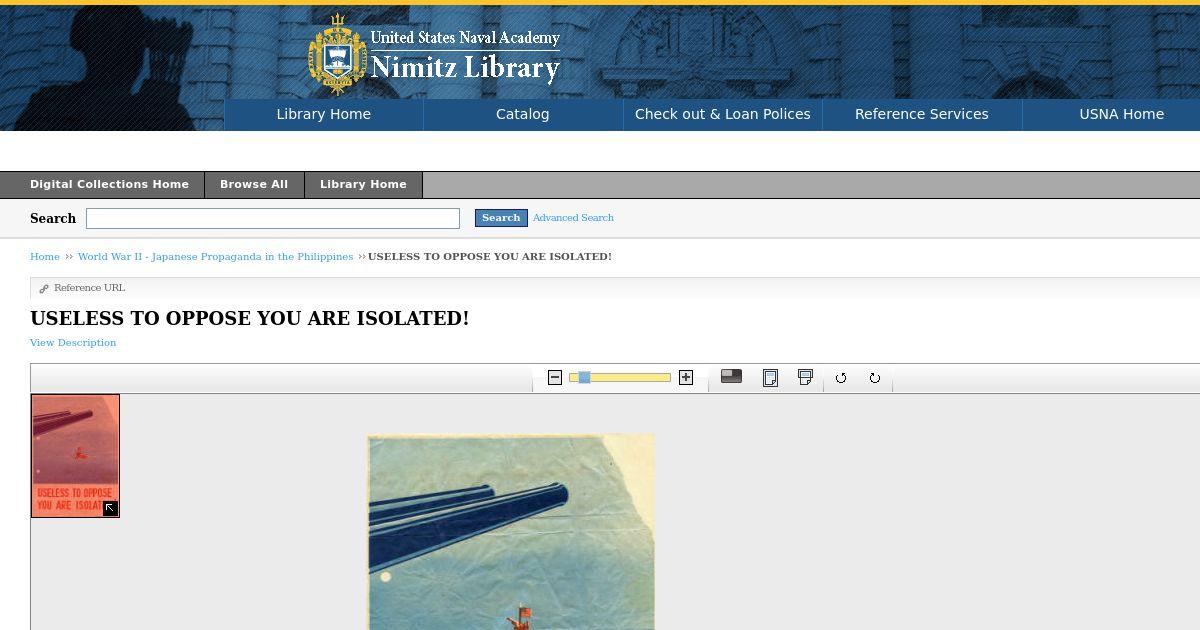Adjust the yellow zoom level slider
The width and height of the screenshot is (1200, 630).
point(620,377)
